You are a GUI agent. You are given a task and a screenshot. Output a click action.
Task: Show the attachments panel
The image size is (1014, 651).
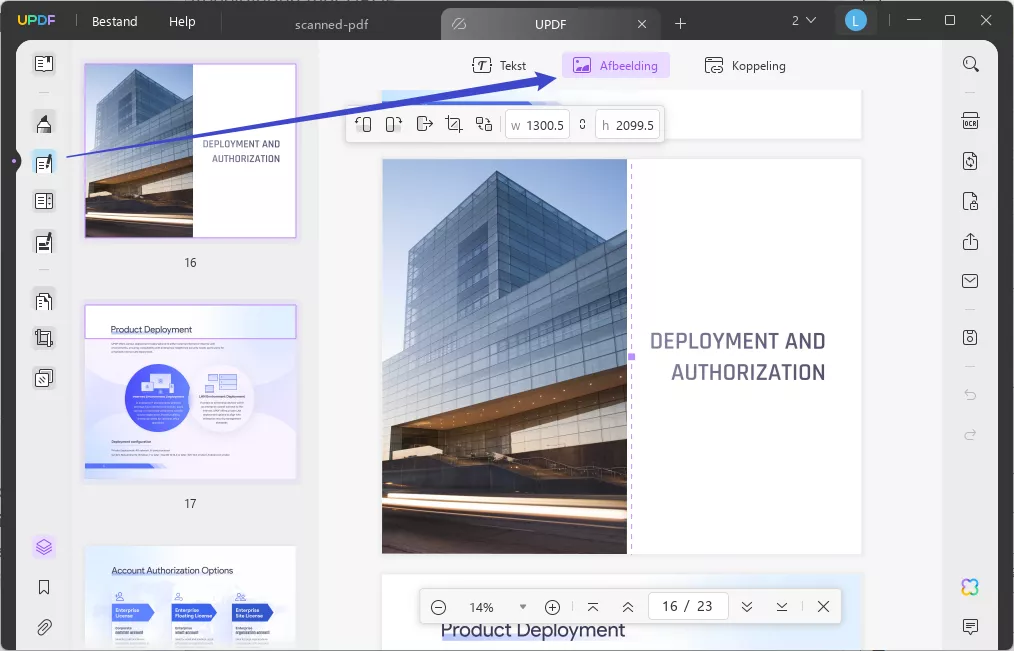pos(44,627)
